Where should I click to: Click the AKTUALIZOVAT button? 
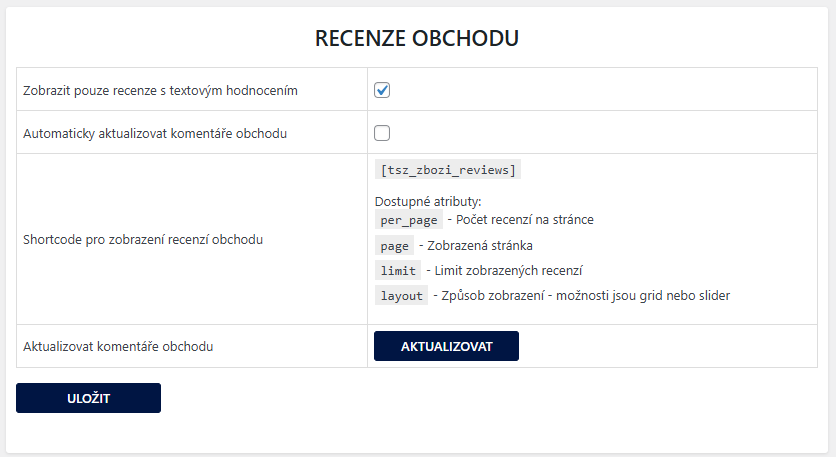(446, 346)
